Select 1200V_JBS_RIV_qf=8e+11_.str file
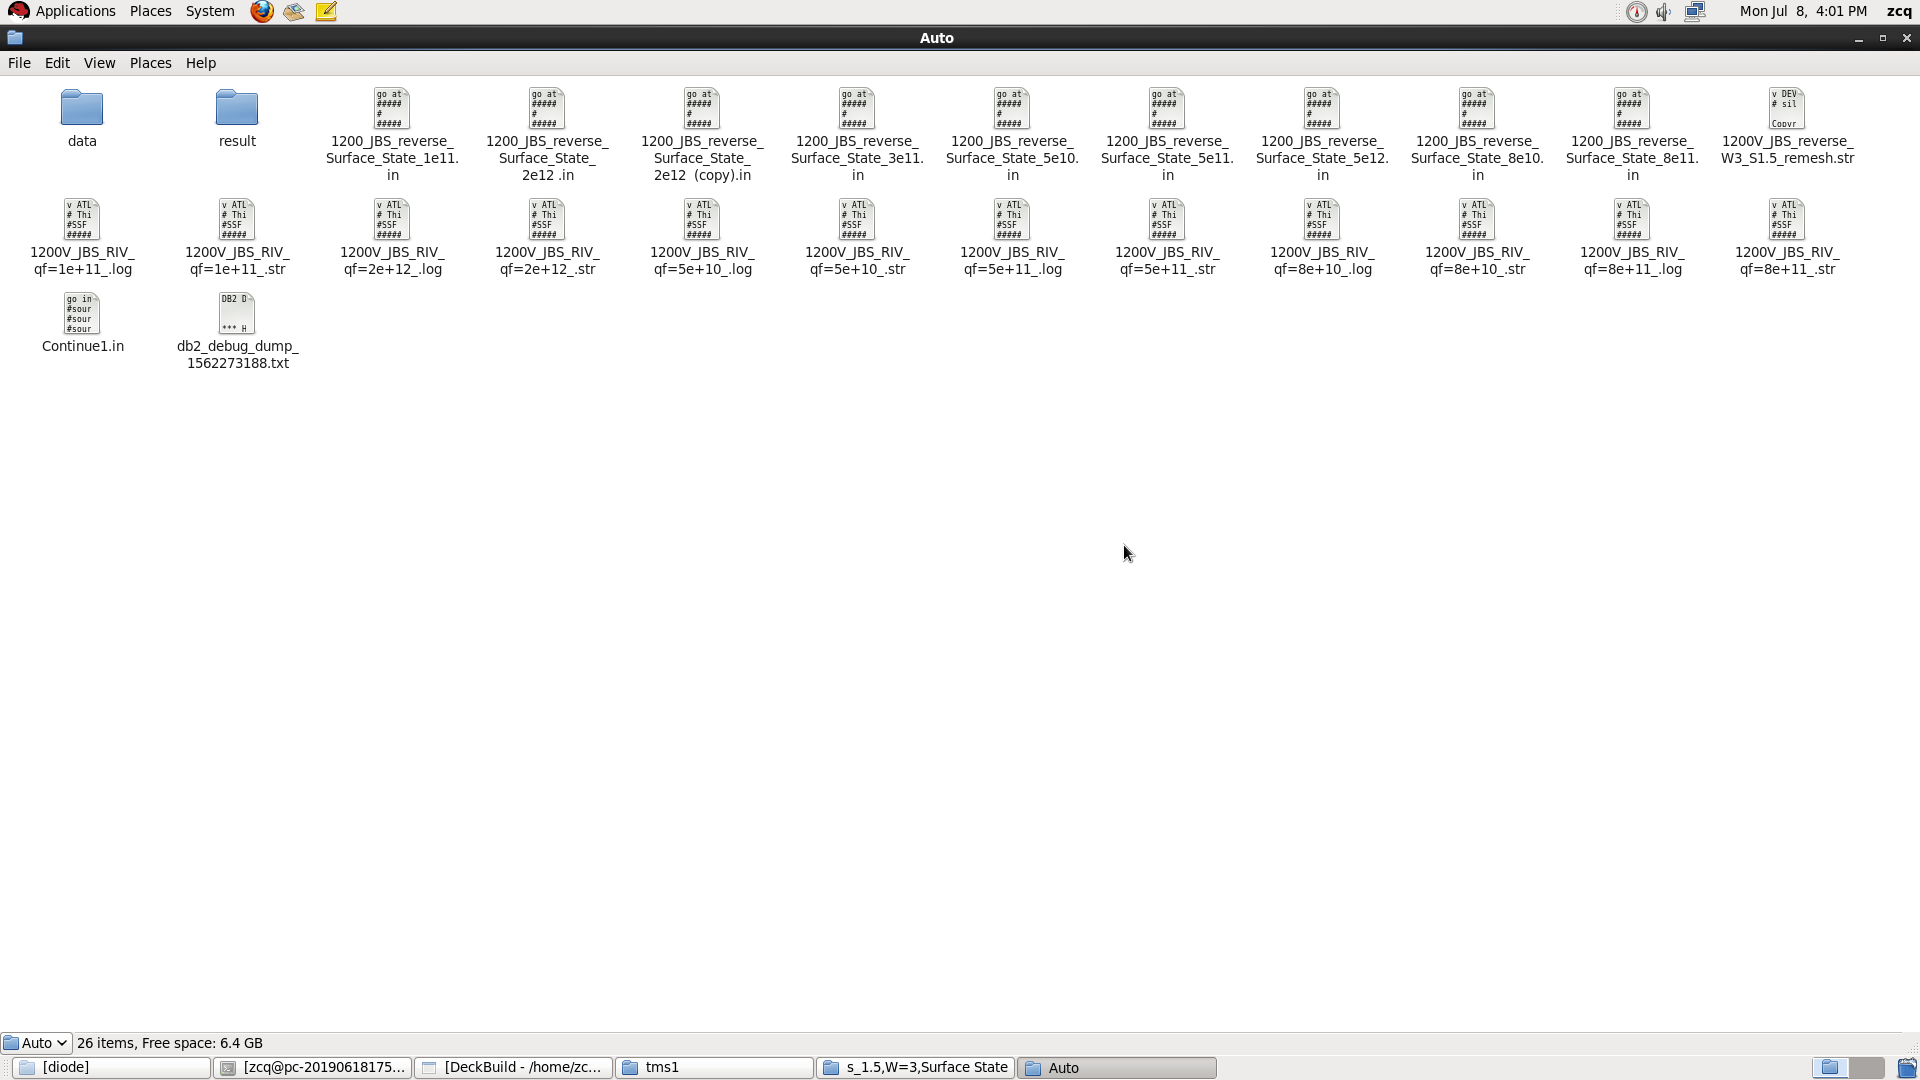1920x1080 pixels. [1787, 220]
